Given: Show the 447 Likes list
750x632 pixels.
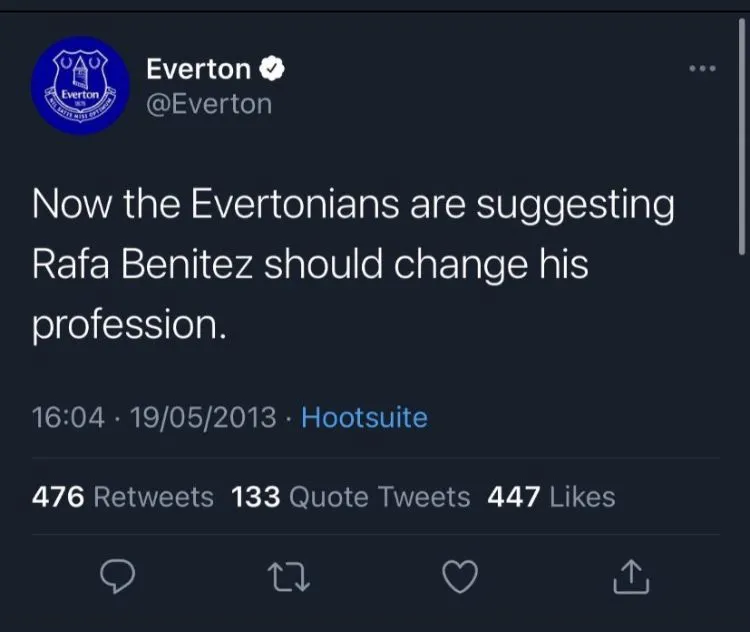Looking at the screenshot, I should [551, 496].
